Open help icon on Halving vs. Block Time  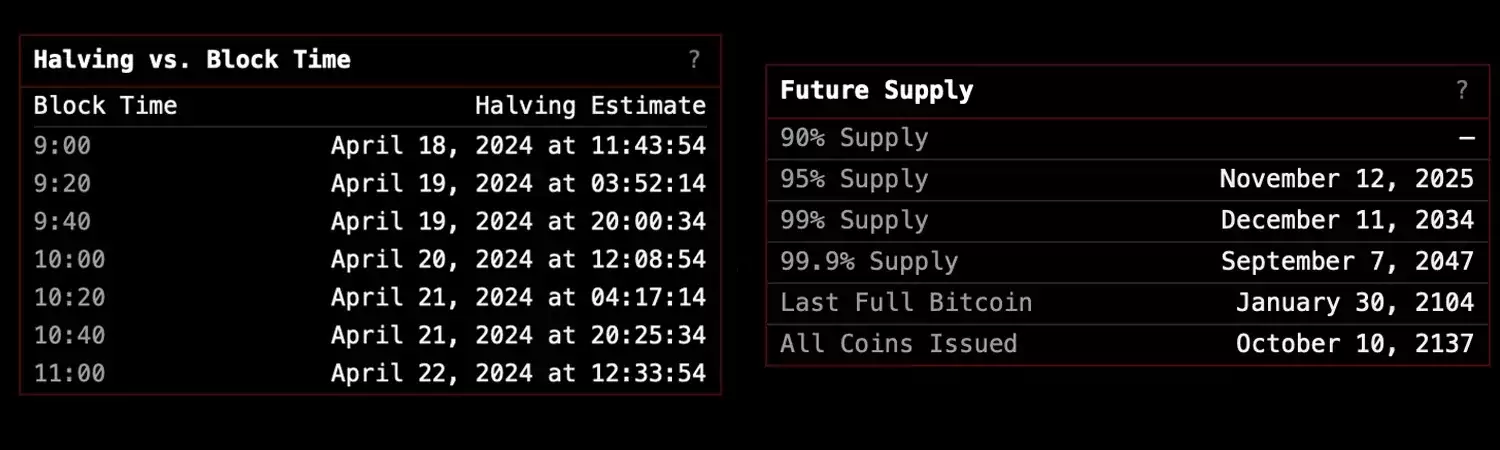694,60
